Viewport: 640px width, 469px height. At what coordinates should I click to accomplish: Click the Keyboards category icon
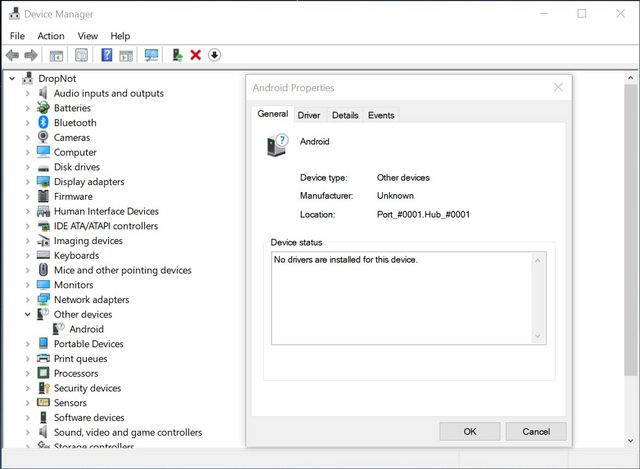[x=43, y=255]
